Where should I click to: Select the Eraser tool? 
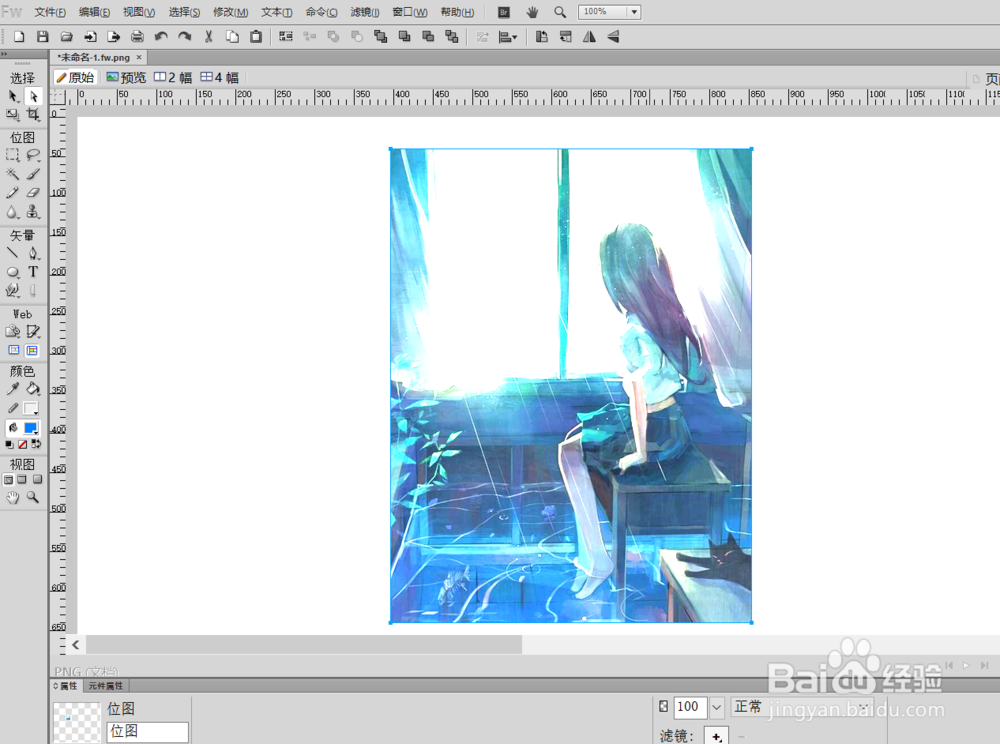33,193
